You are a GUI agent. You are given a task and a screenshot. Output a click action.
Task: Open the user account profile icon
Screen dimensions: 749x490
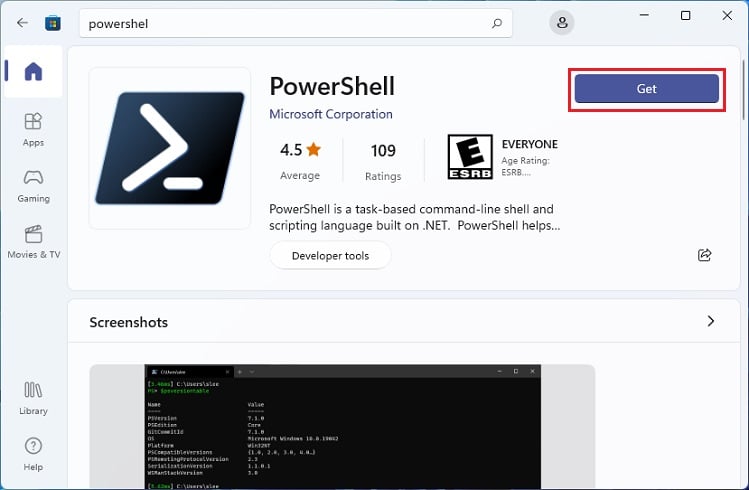(562, 22)
